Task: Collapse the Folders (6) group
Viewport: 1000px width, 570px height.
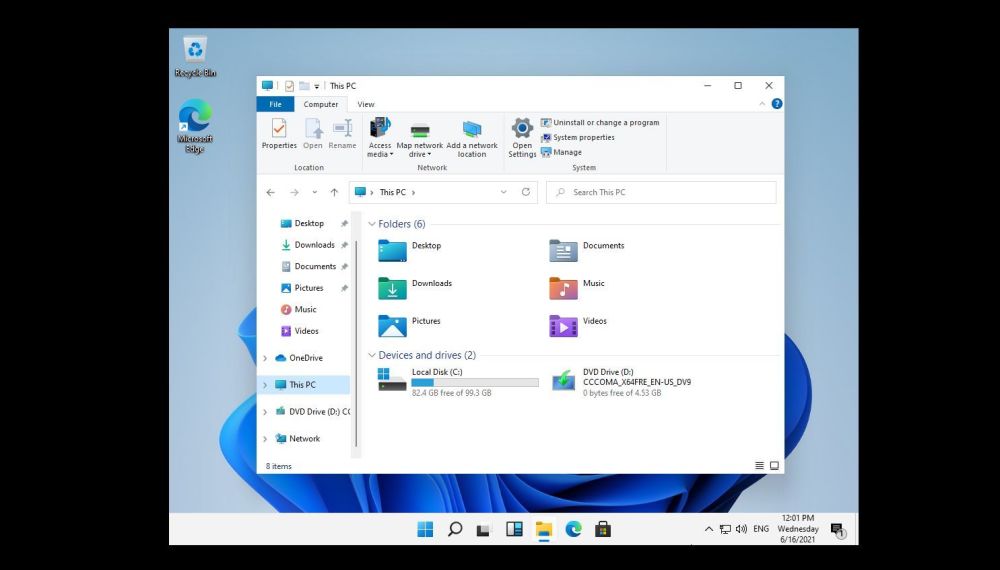Action: (372, 224)
